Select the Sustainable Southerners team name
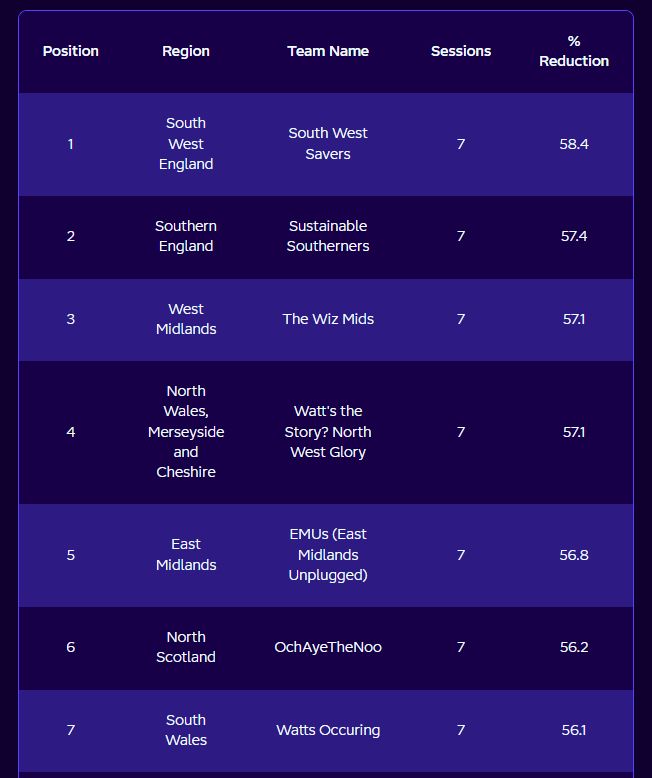The image size is (652, 778). pyautogui.click(x=328, y=236)
